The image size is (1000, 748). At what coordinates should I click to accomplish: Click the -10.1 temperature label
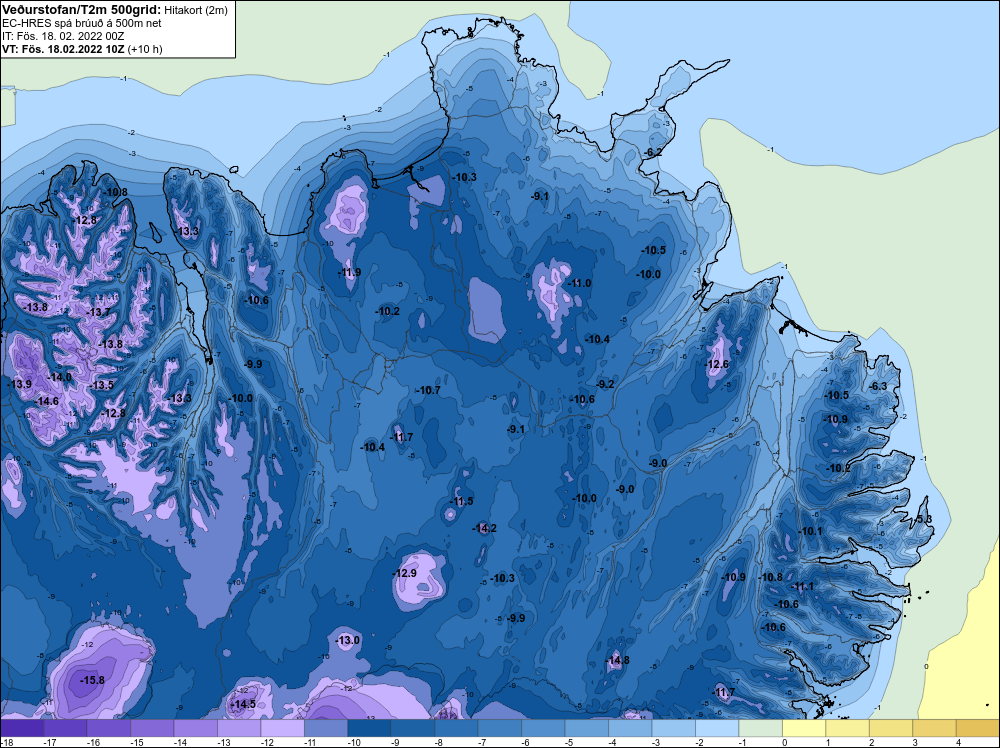810,531
